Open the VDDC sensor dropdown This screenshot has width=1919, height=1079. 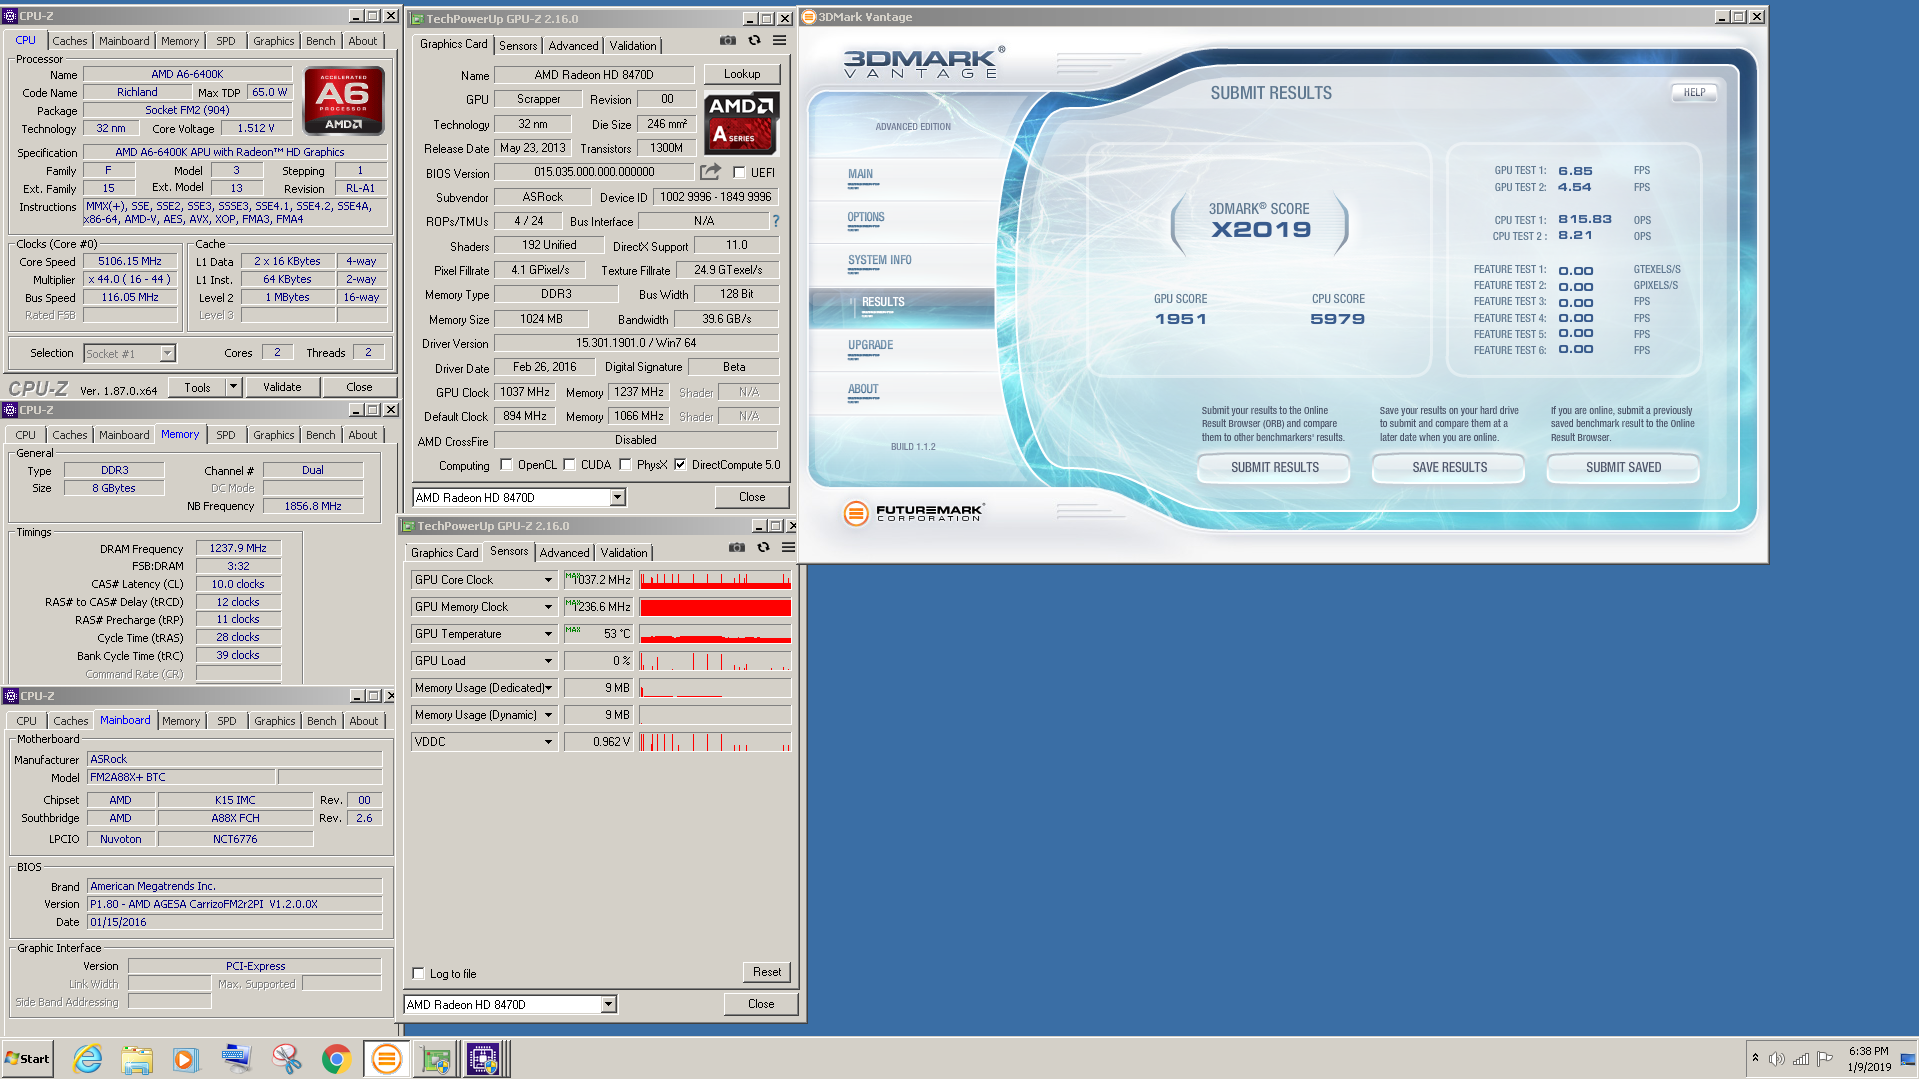(x=548, y=742)
